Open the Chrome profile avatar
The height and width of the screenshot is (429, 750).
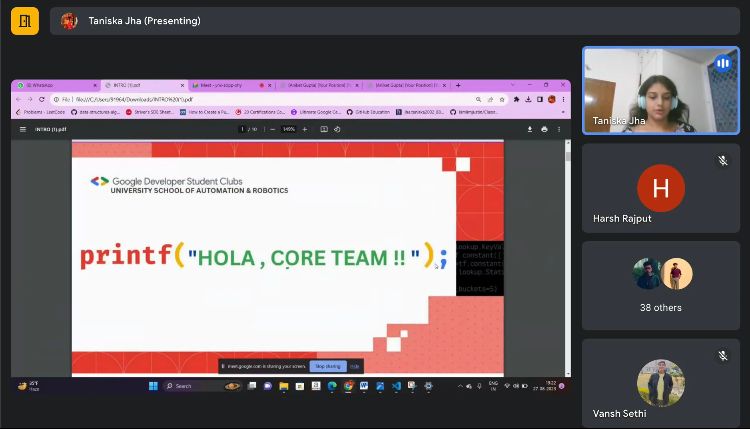coord(551,99)
